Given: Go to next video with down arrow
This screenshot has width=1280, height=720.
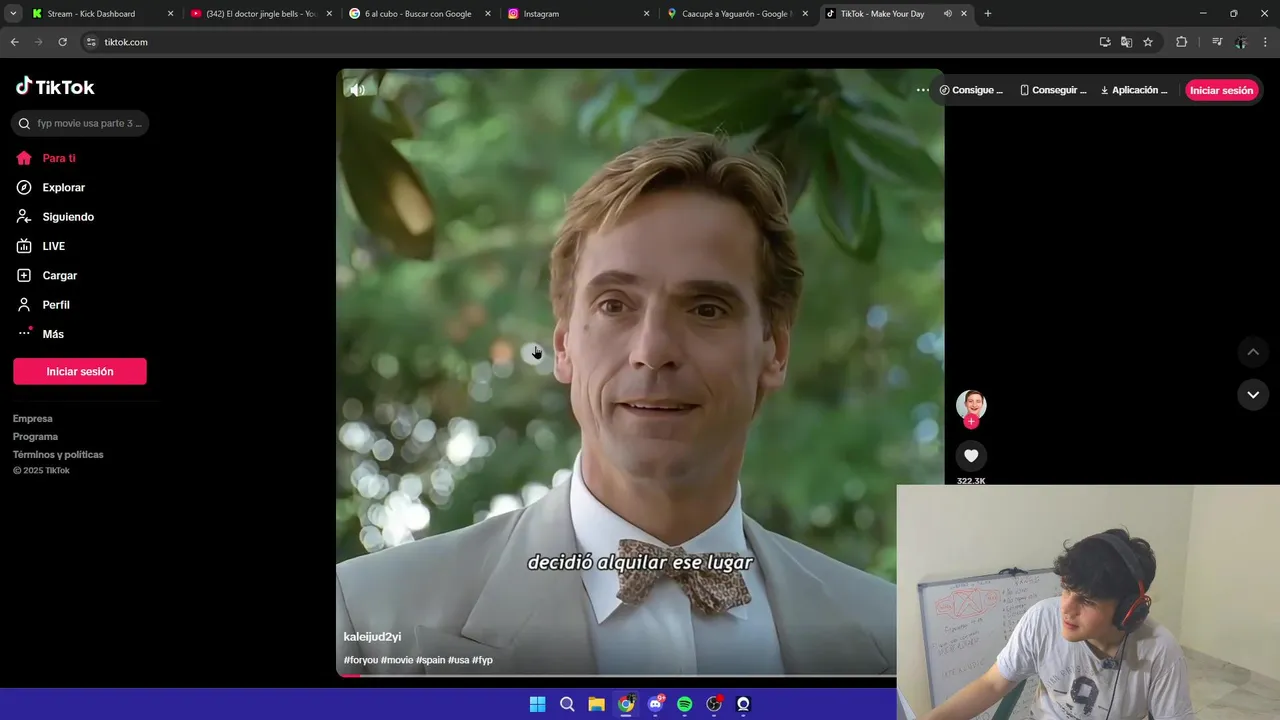Looking at the screenshot, I should click(x=1253, y=395).
